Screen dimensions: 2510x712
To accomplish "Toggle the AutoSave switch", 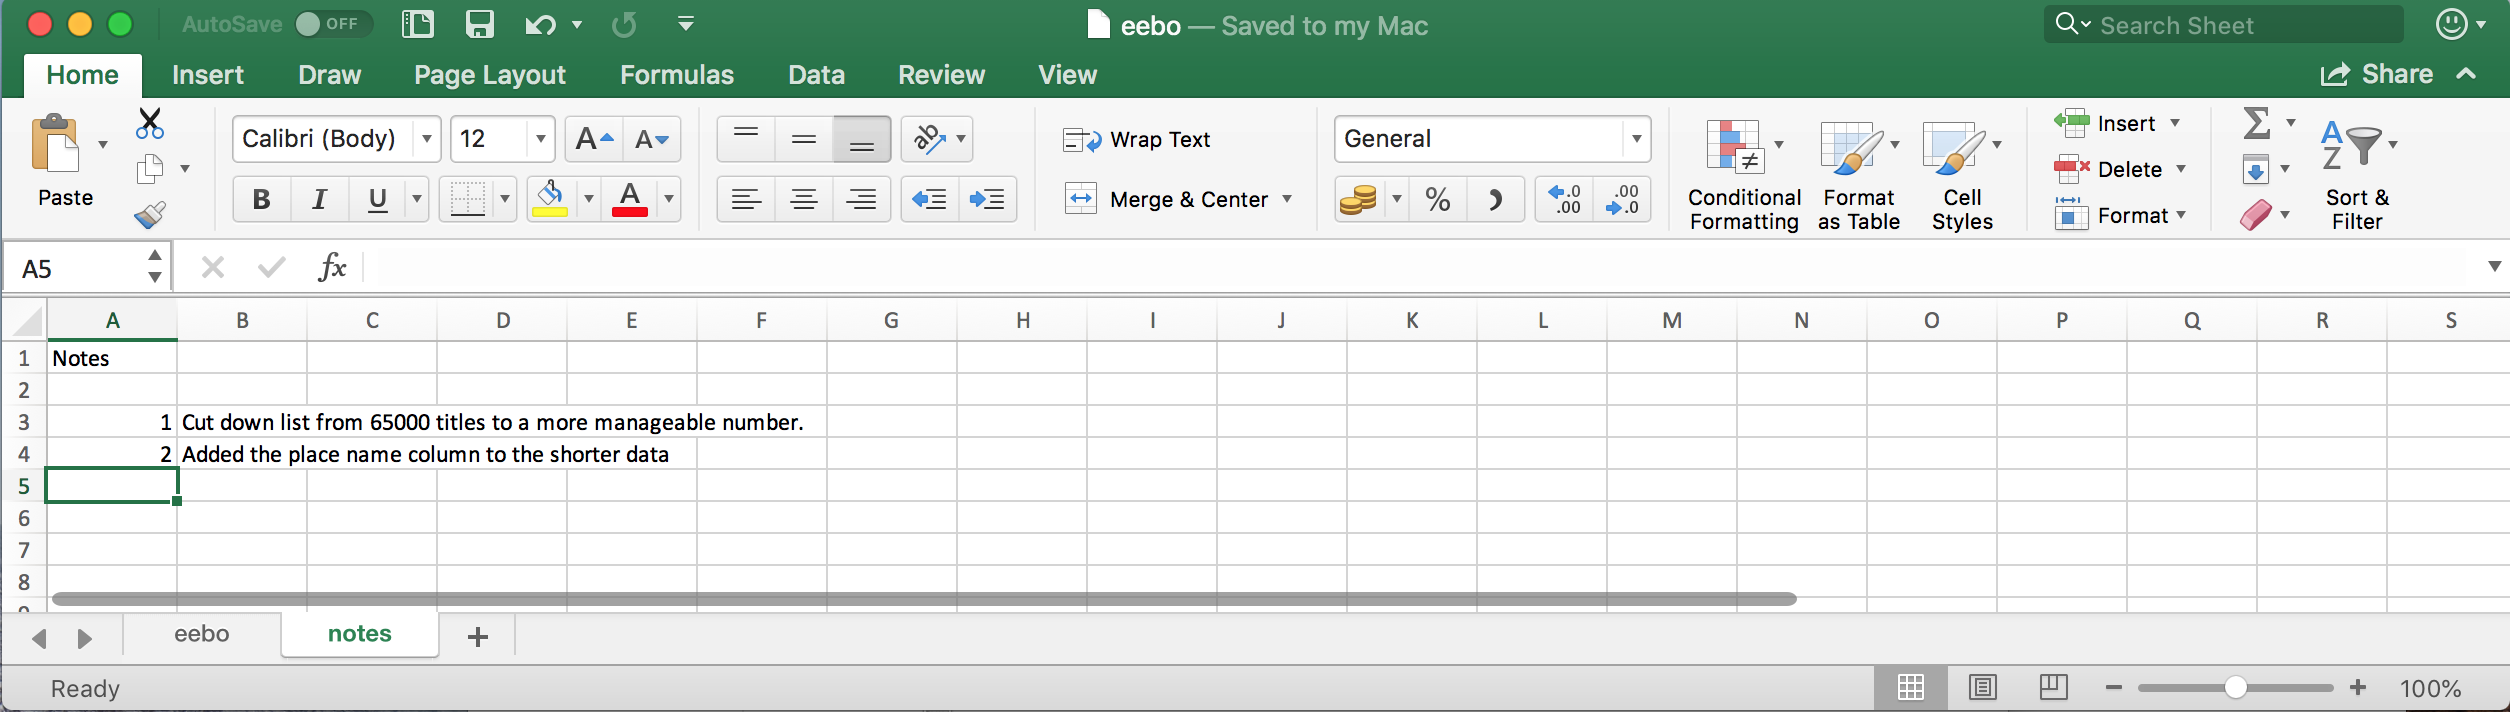I will [x=332, y=24].
